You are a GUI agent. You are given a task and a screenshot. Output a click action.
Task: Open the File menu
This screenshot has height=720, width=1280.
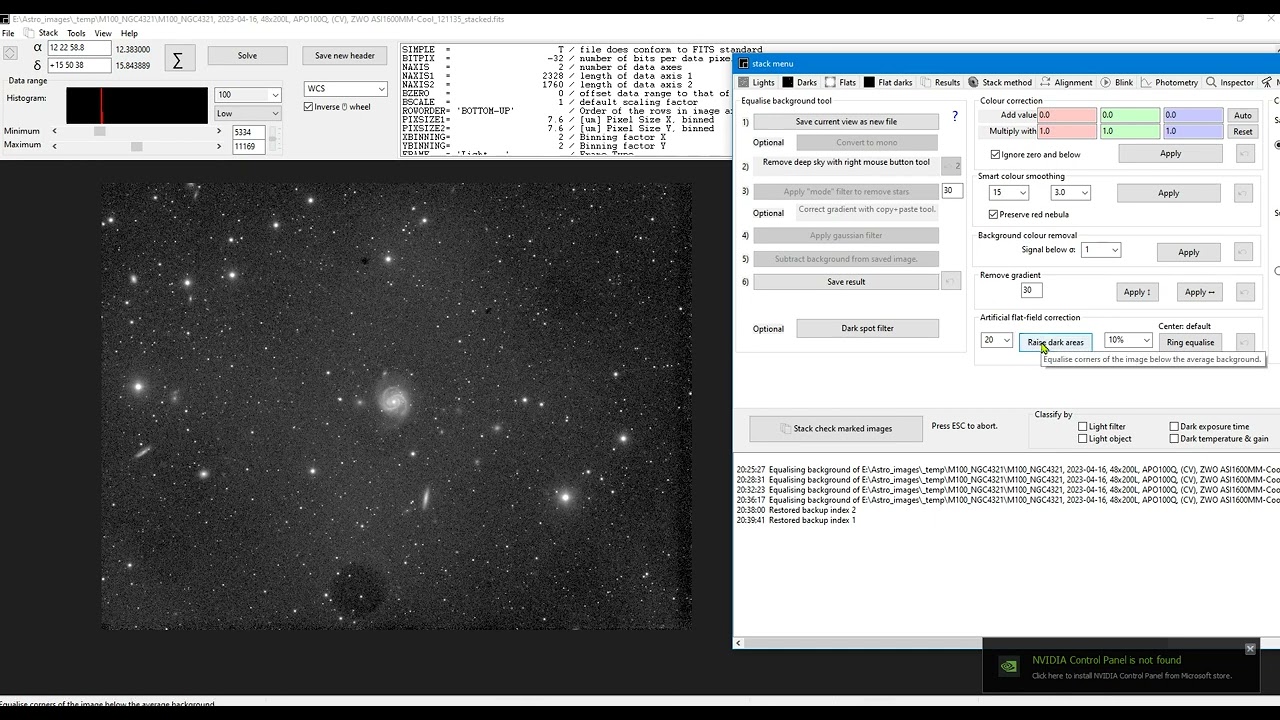(x=8, y=33)
